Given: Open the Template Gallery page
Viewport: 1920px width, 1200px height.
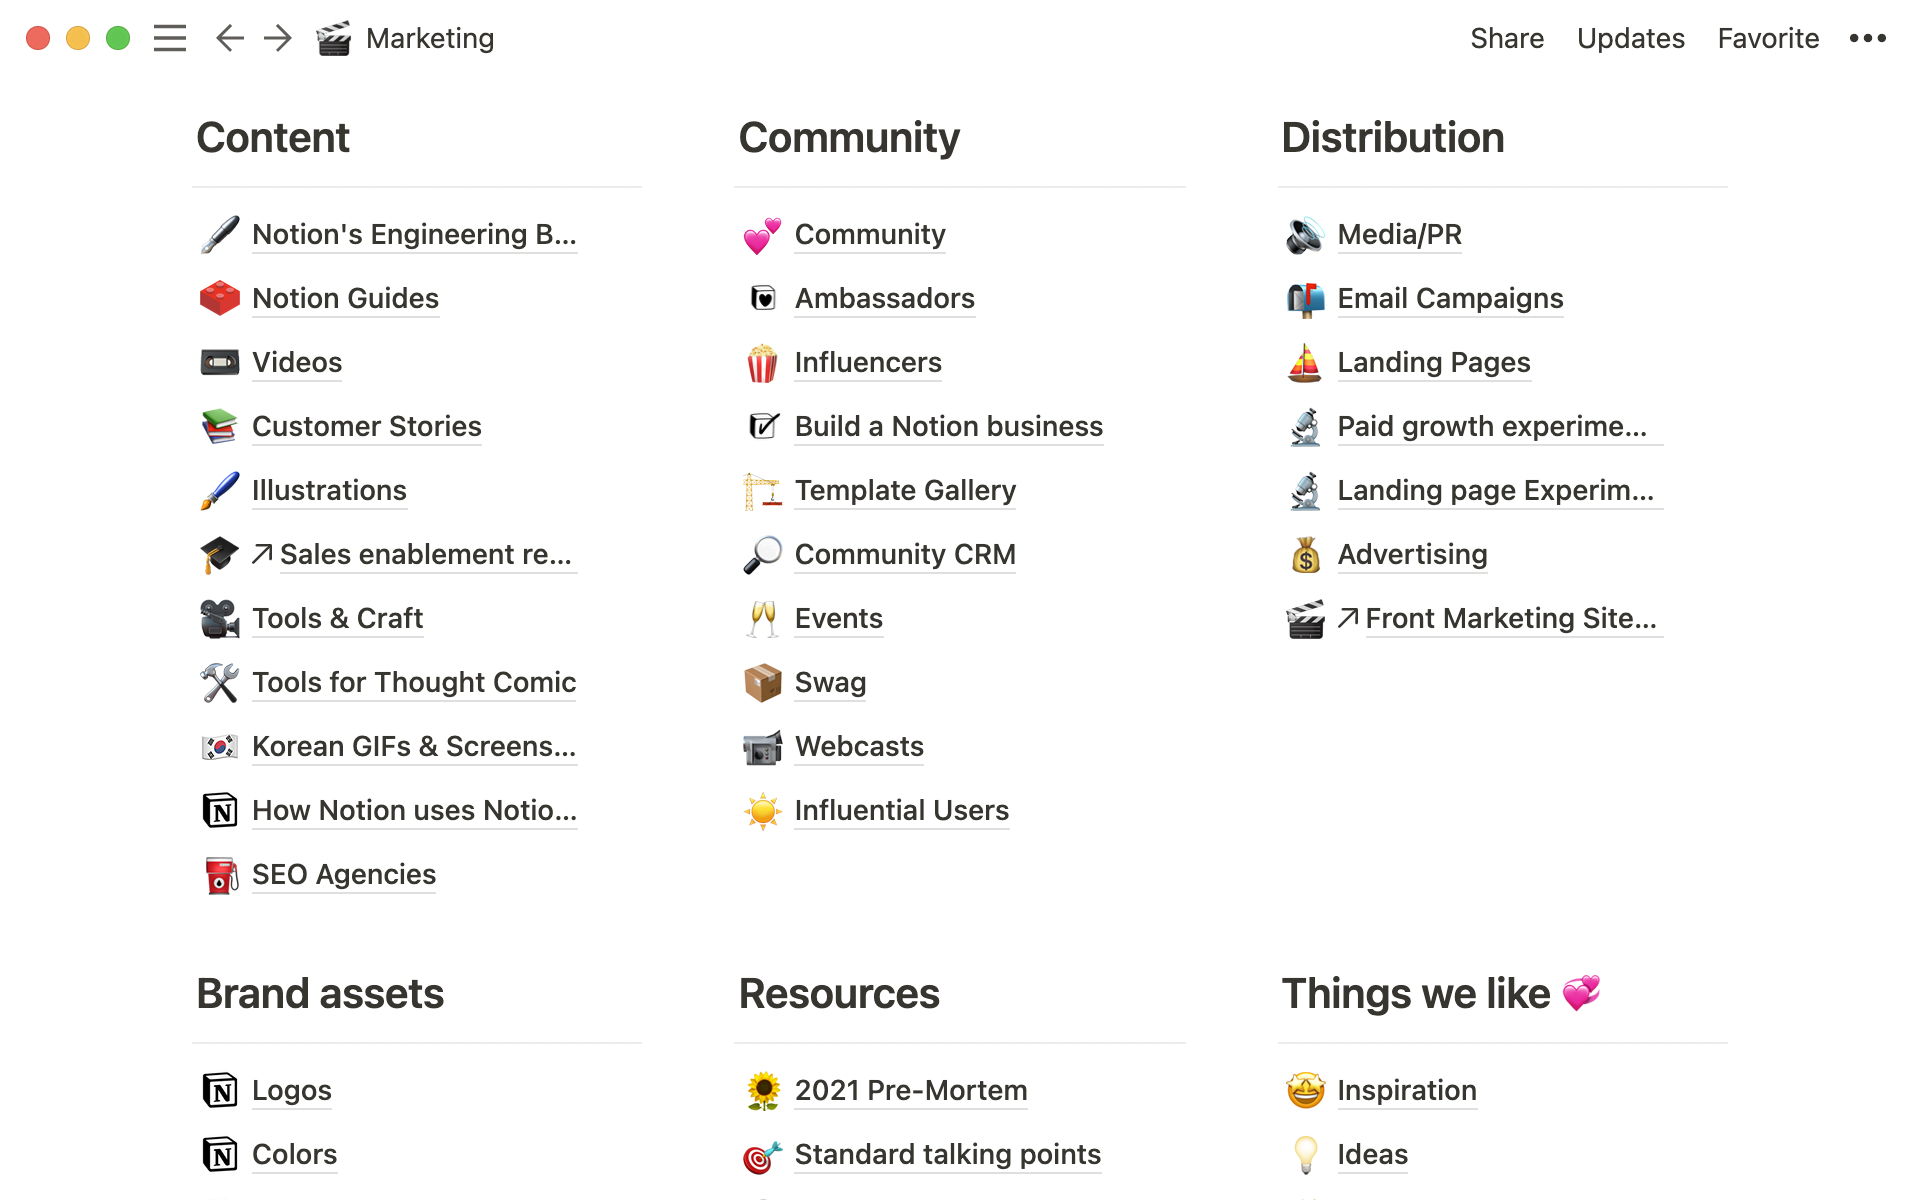Looking at the screenshot, I should 905,490.
